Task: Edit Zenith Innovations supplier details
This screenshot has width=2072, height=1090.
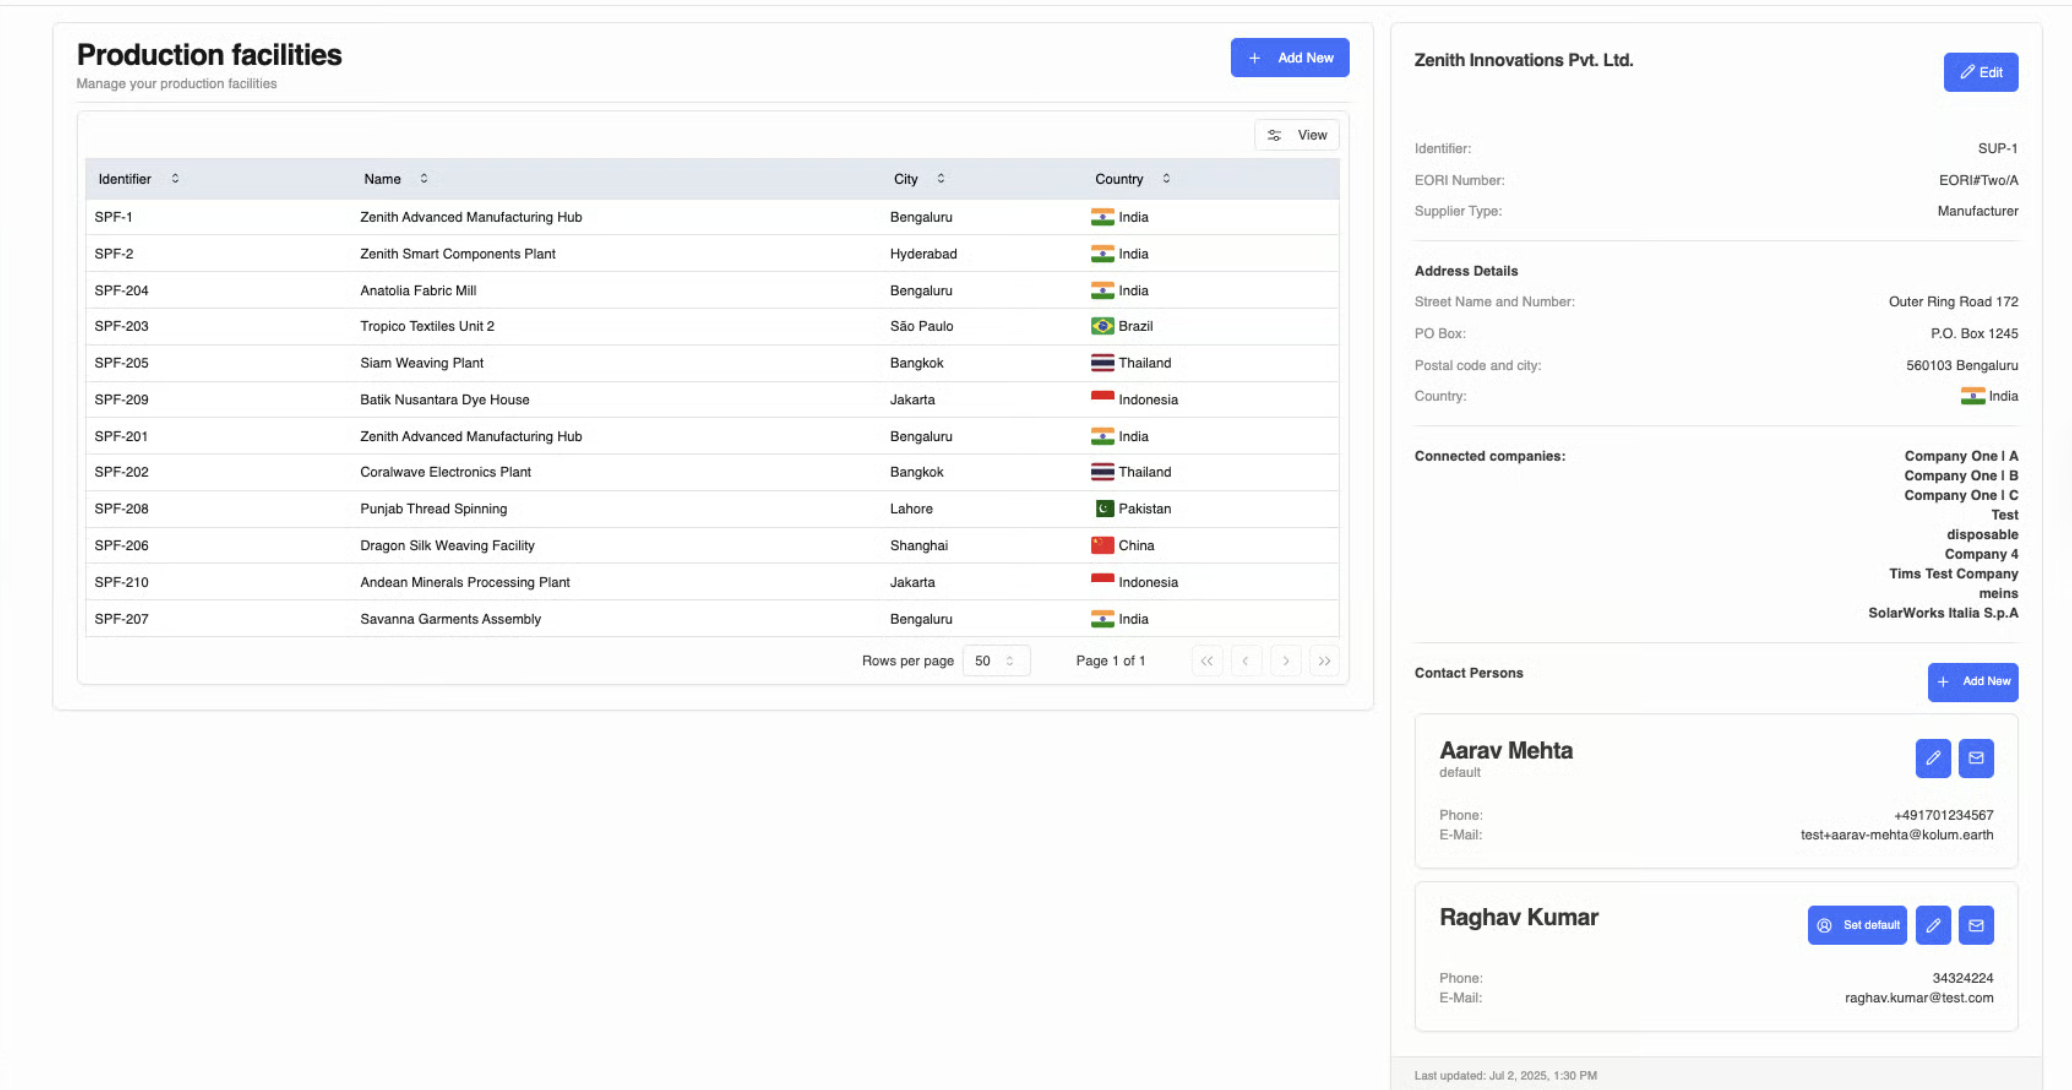Action: pyautogui.click(x=1980, y=72)
